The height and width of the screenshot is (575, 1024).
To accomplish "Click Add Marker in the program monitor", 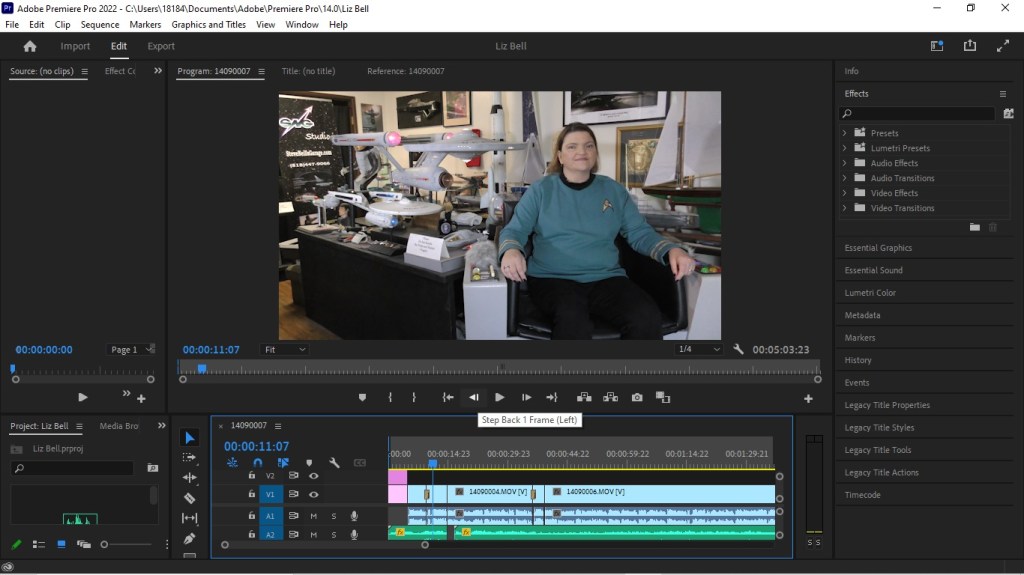I will (x=362, y=398).
